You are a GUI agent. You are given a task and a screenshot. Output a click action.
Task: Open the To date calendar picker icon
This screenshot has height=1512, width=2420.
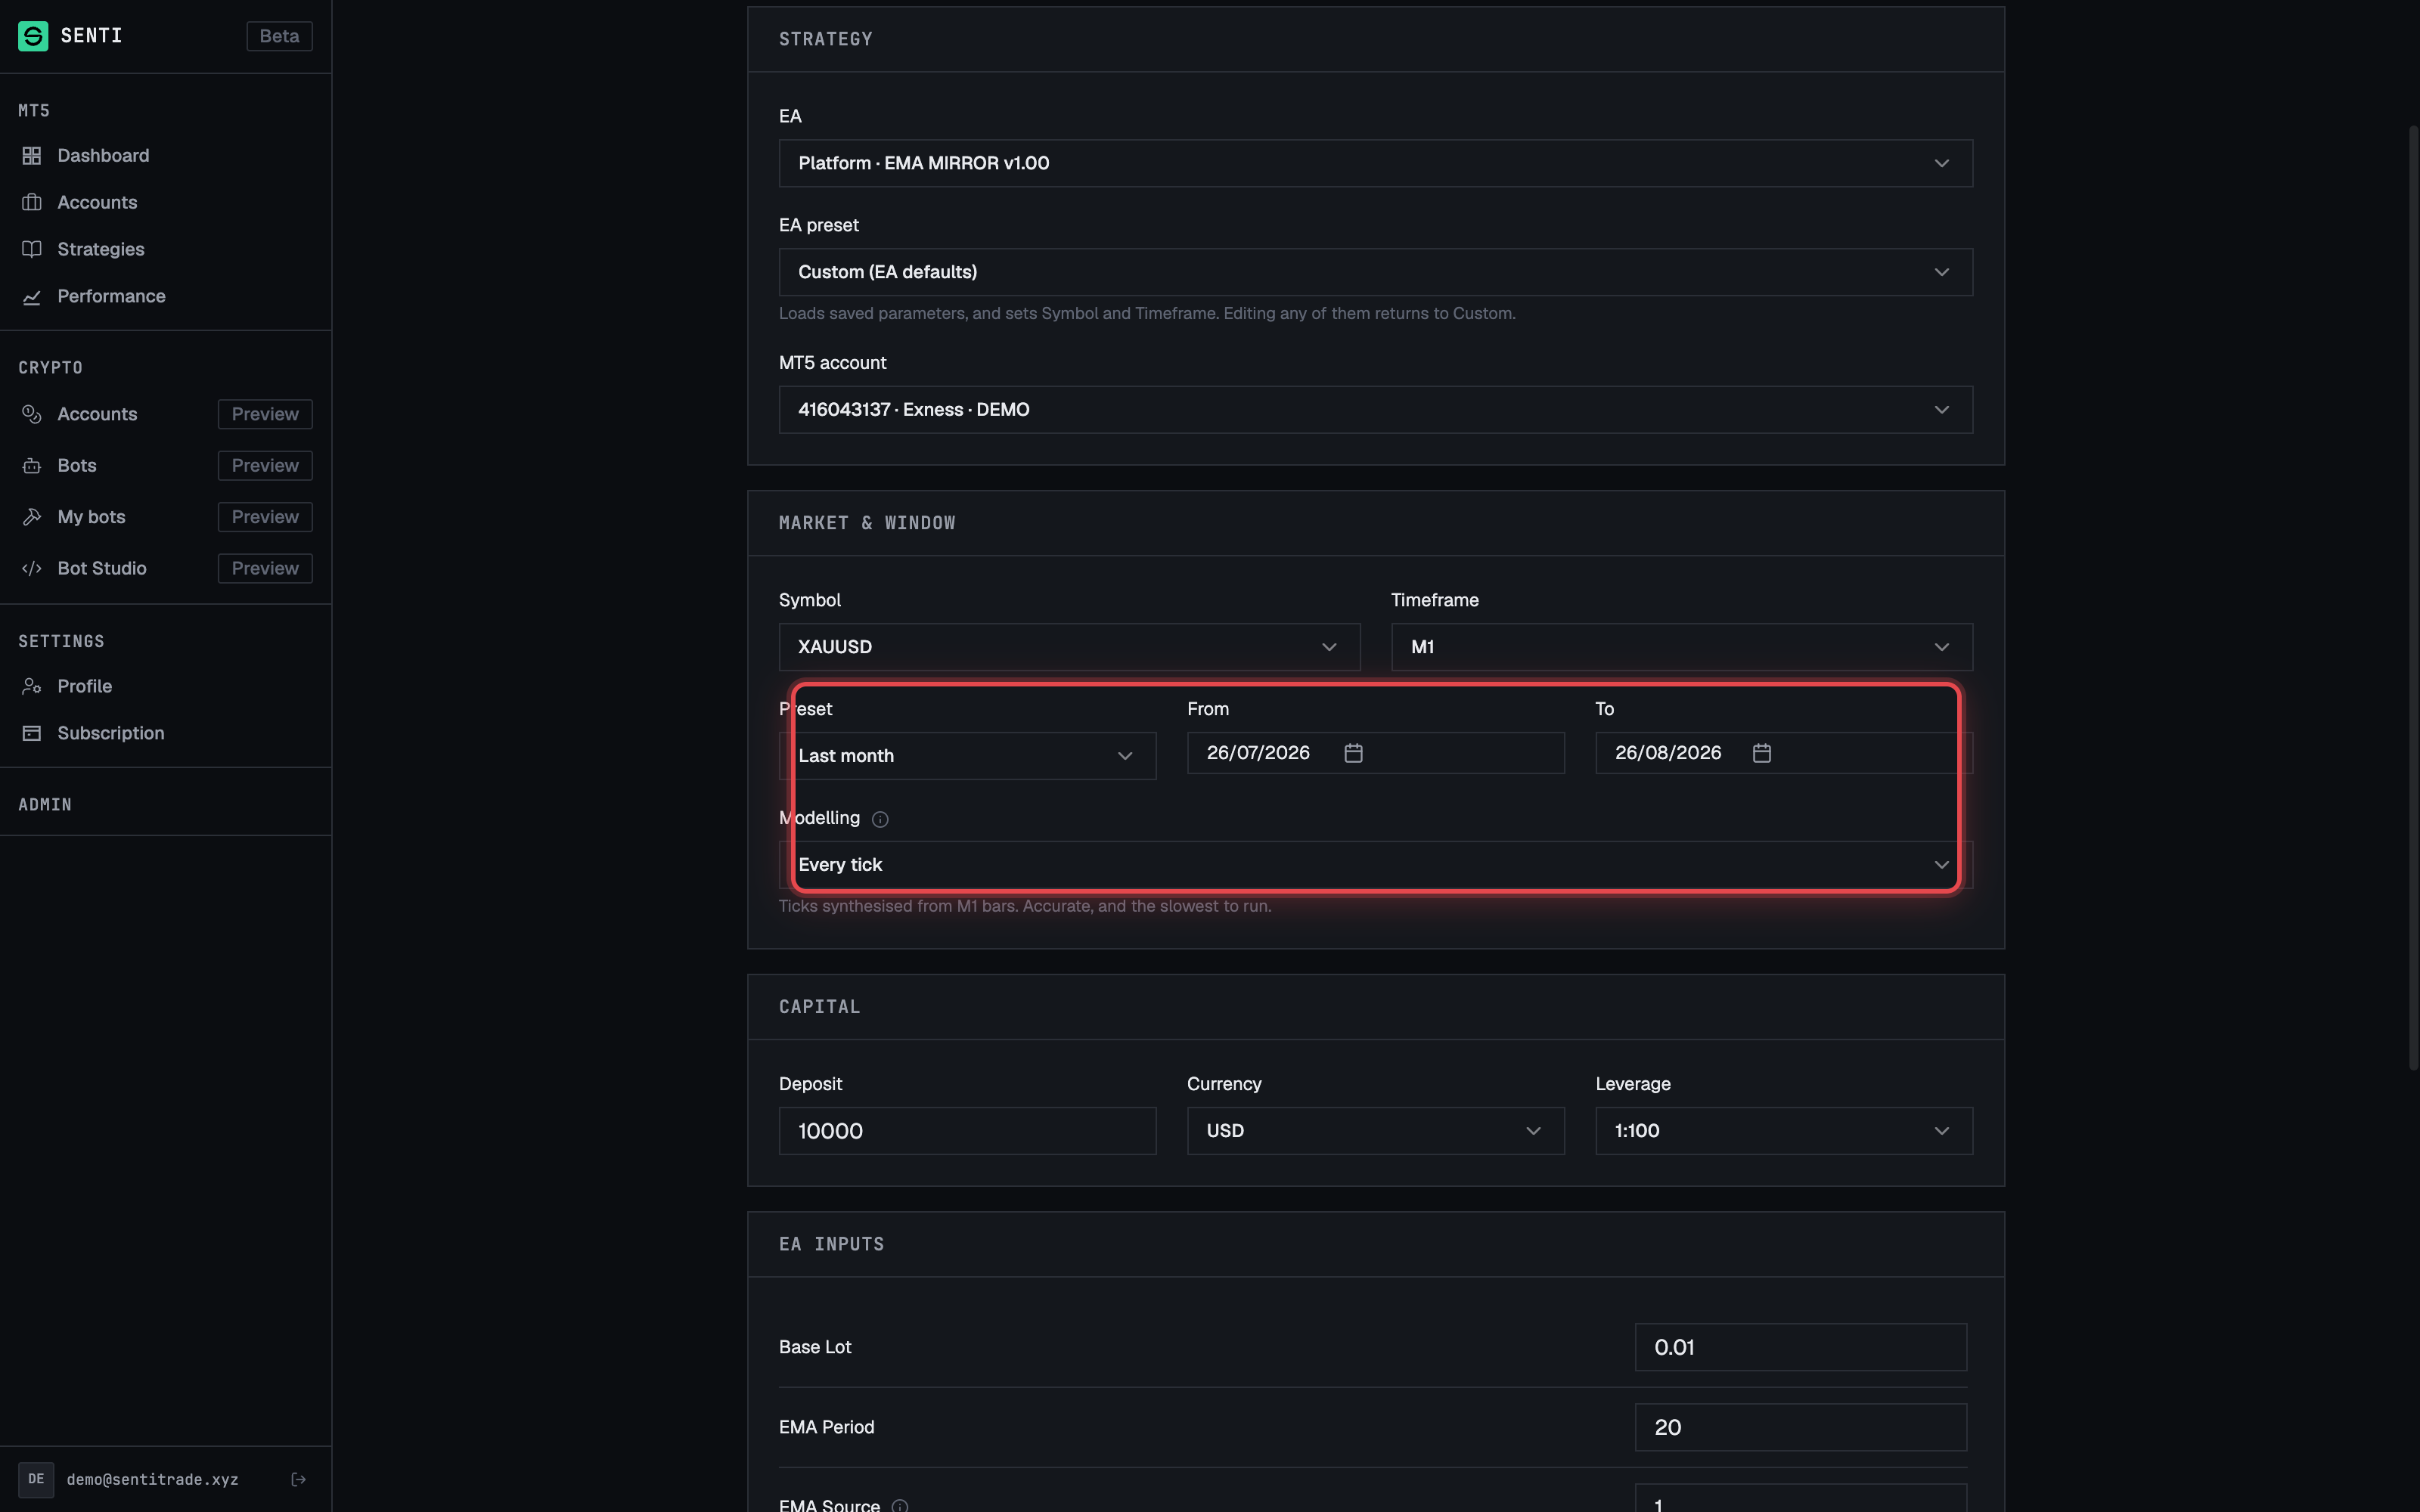tap(1762, 753)
